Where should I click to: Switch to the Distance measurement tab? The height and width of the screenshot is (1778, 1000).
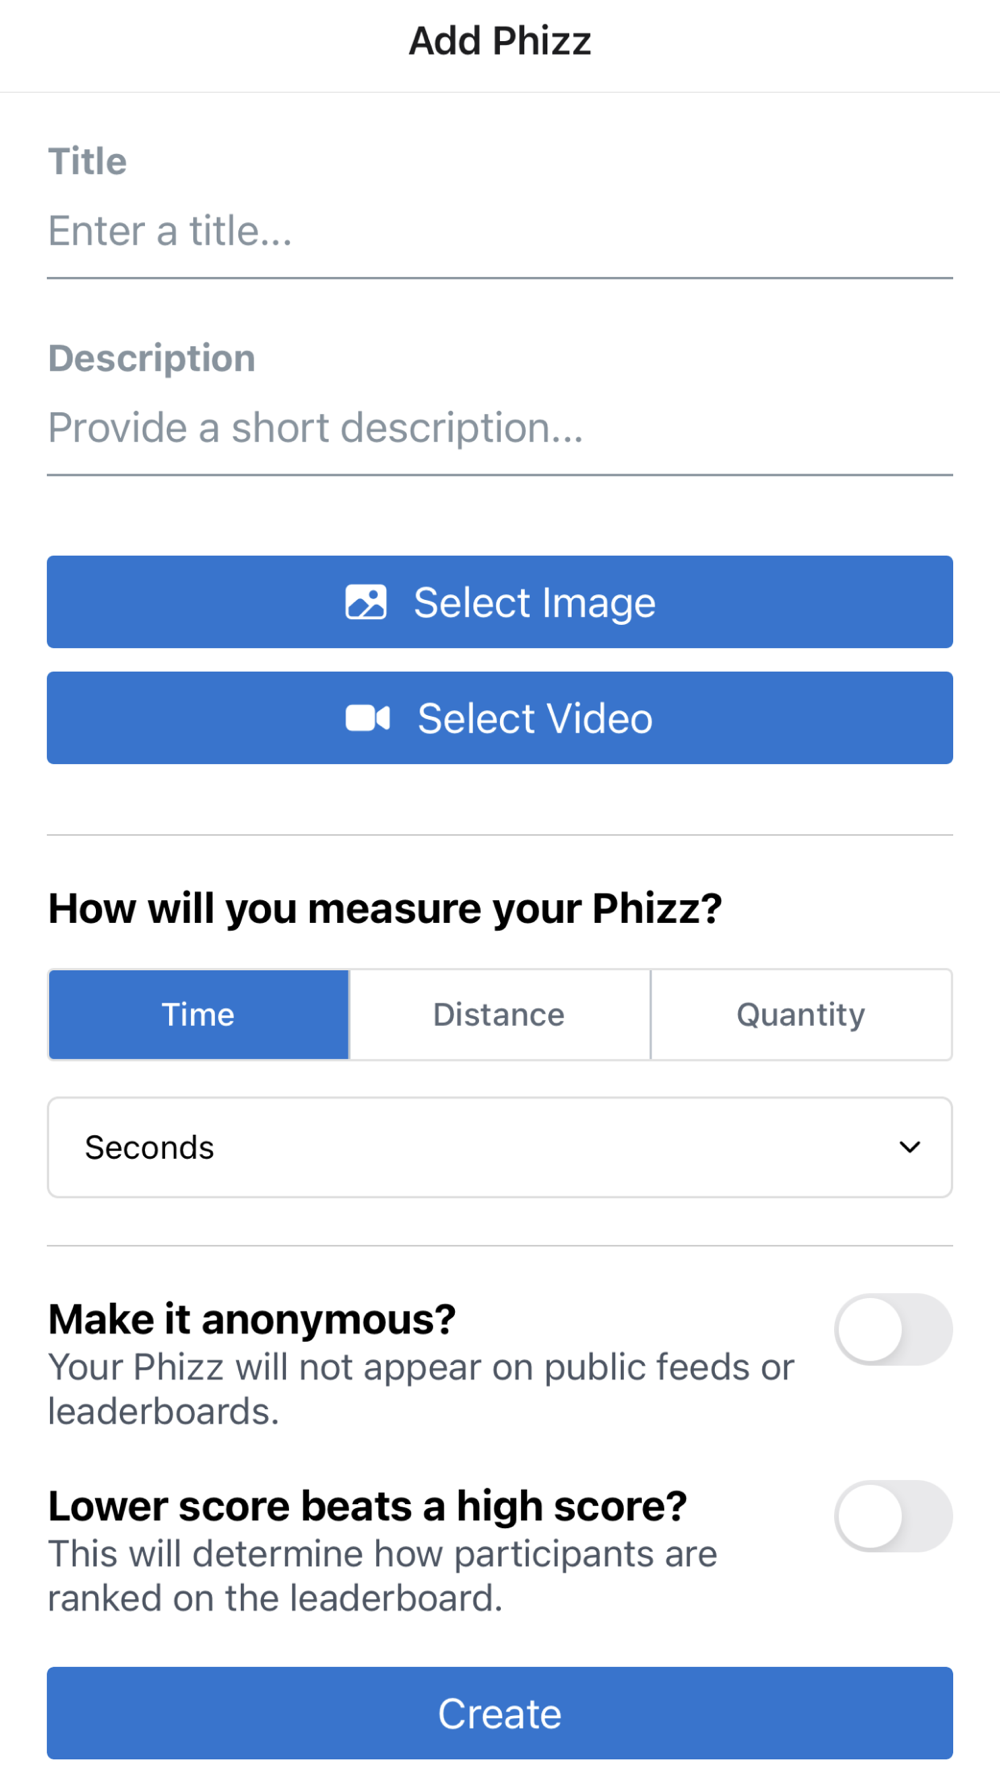click(x=499, y=1014)
